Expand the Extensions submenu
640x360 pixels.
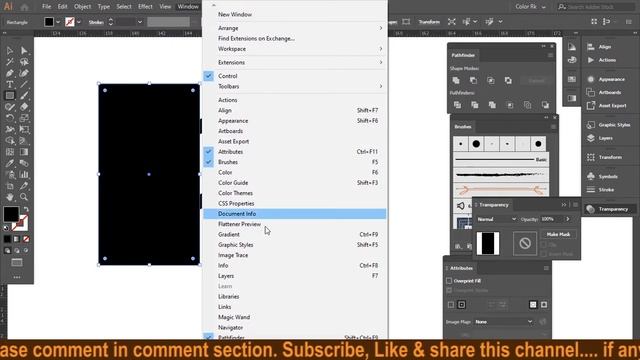point(295,62)
